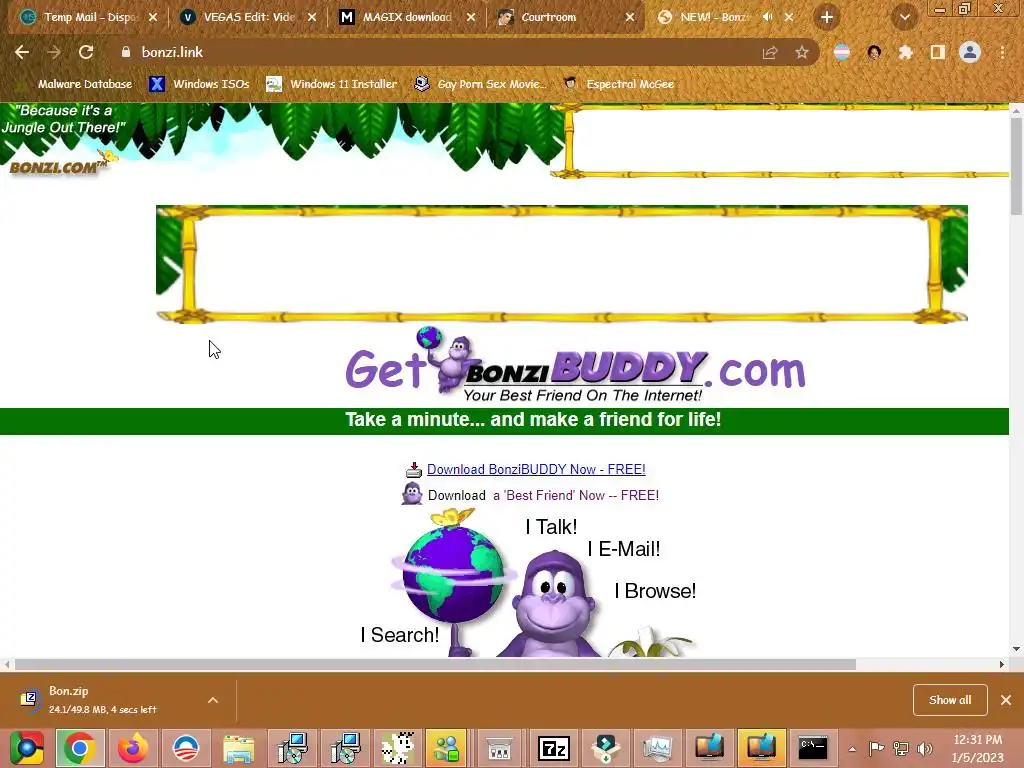Screen dimensions: 1024x768
Task: Open File Explorer folder in taskbar
Action: pyautogui.click(x=239, y=748)
